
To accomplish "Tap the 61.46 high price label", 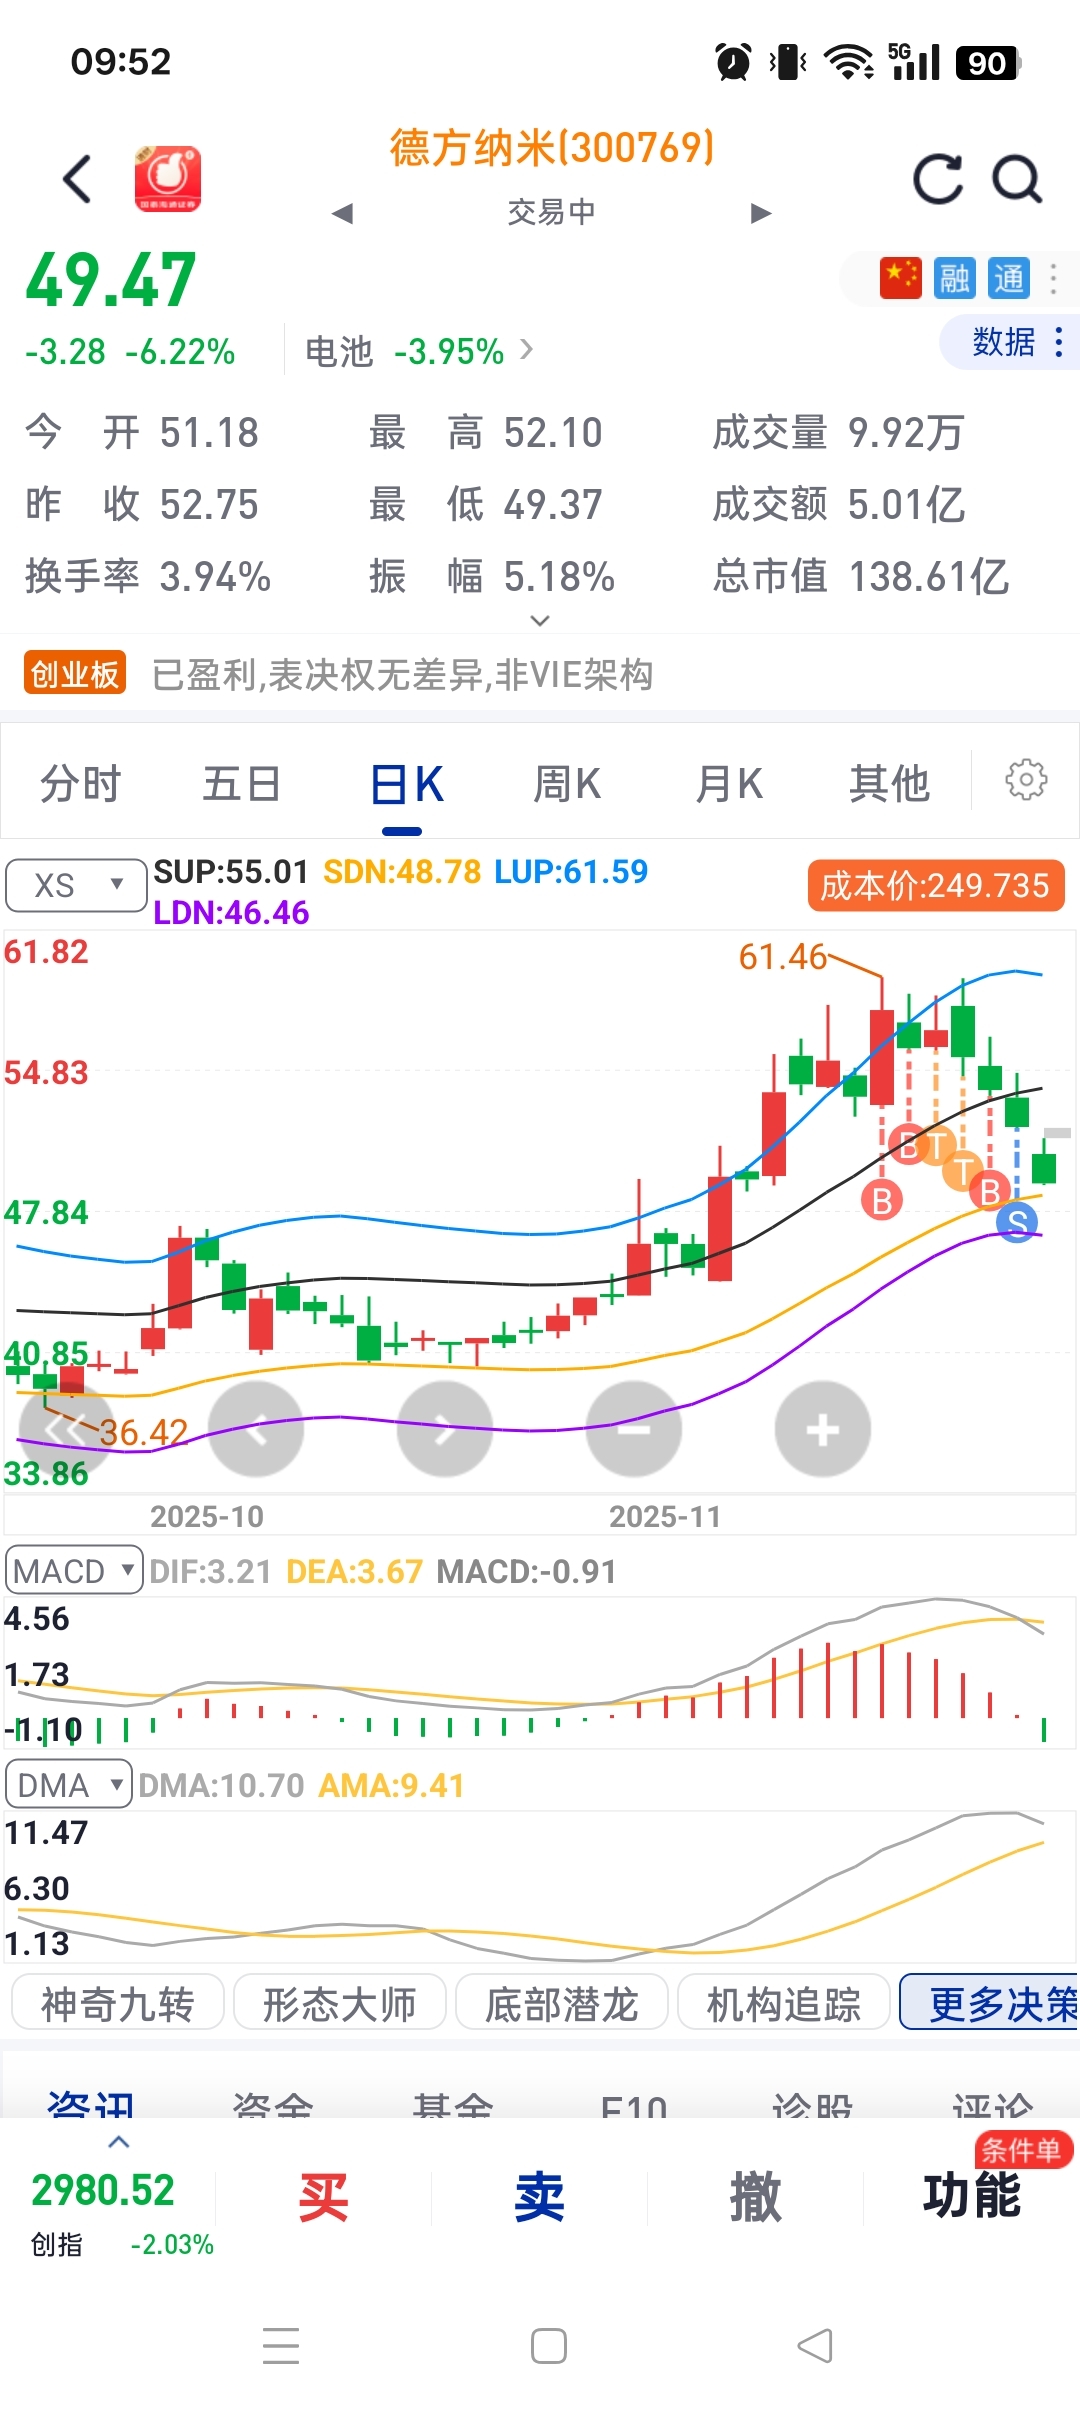I will tap(783, 958).
